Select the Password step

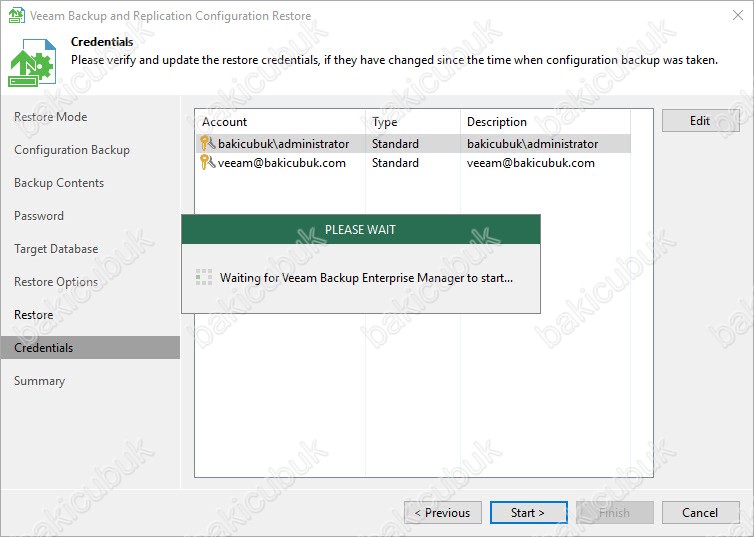(38, 216)
